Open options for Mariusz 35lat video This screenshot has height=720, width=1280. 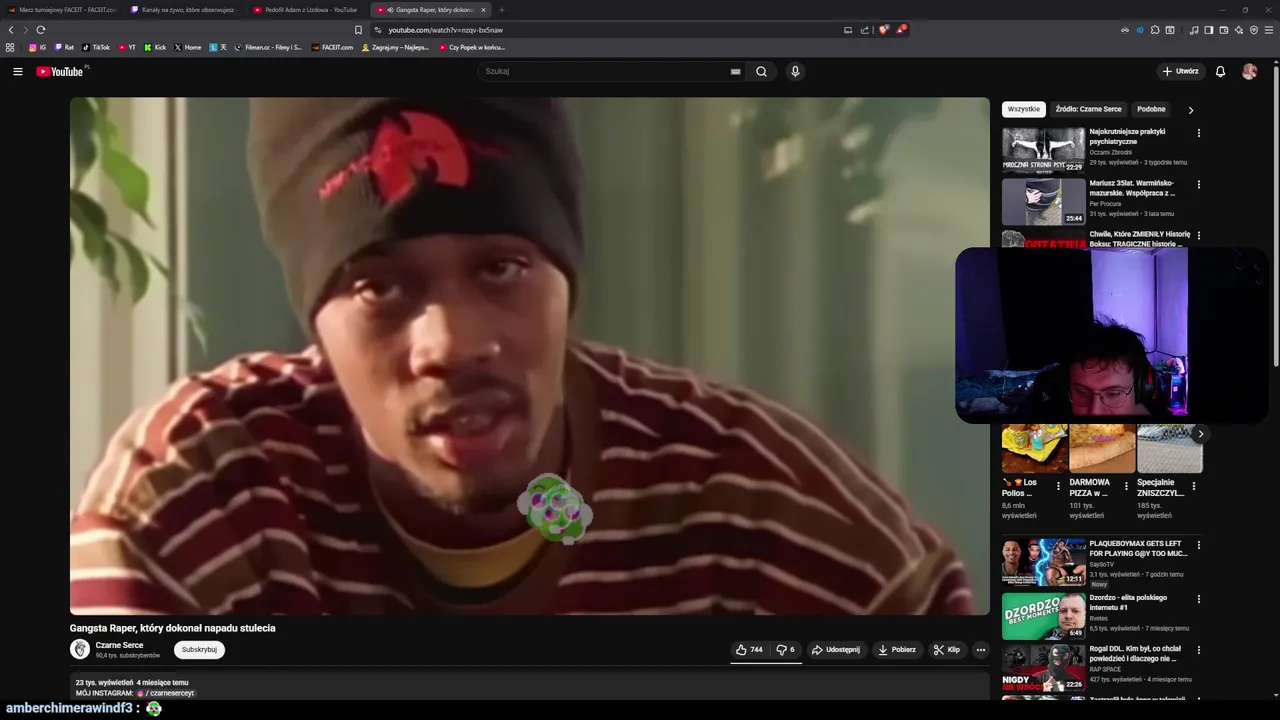coord(1198,184)
